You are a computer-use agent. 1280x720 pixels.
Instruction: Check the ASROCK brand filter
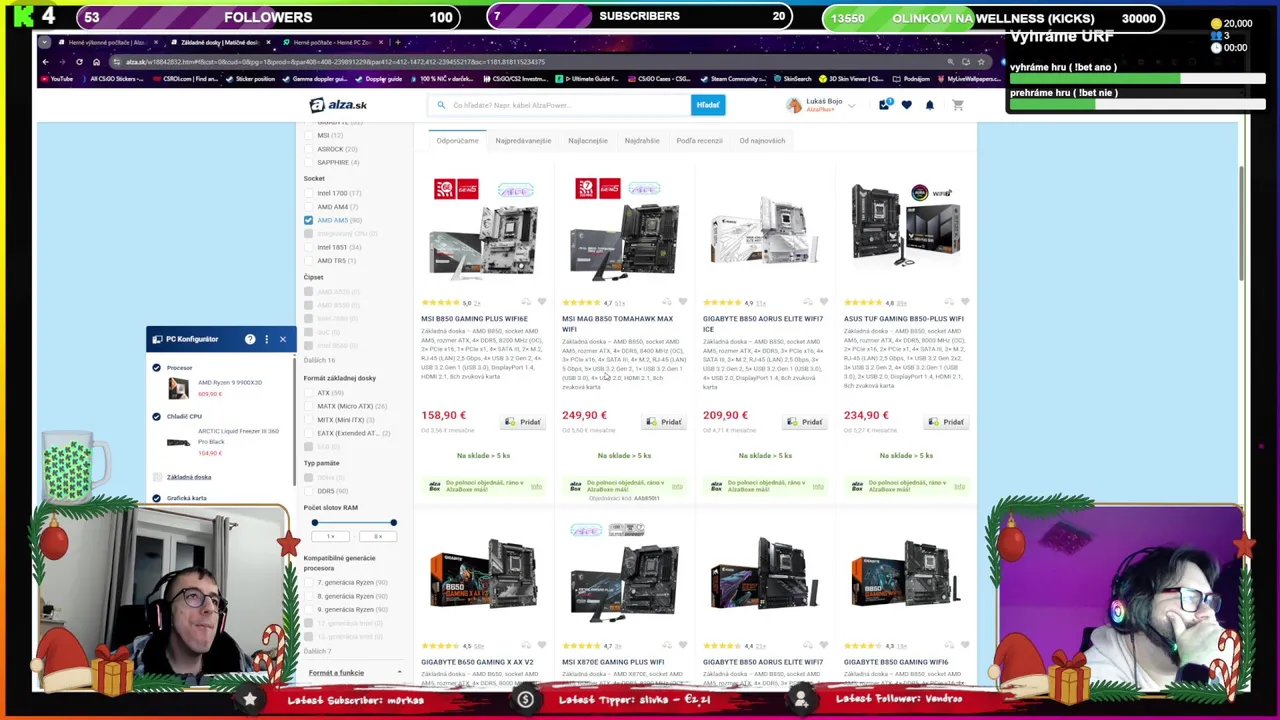point(308,149)
